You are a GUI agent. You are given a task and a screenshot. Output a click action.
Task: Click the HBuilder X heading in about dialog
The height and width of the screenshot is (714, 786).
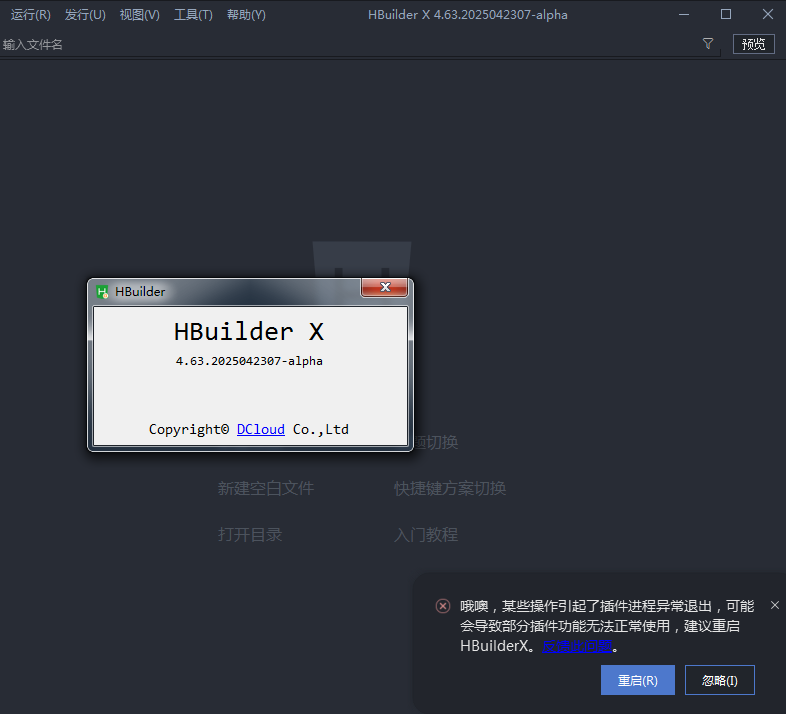(249, 331)
